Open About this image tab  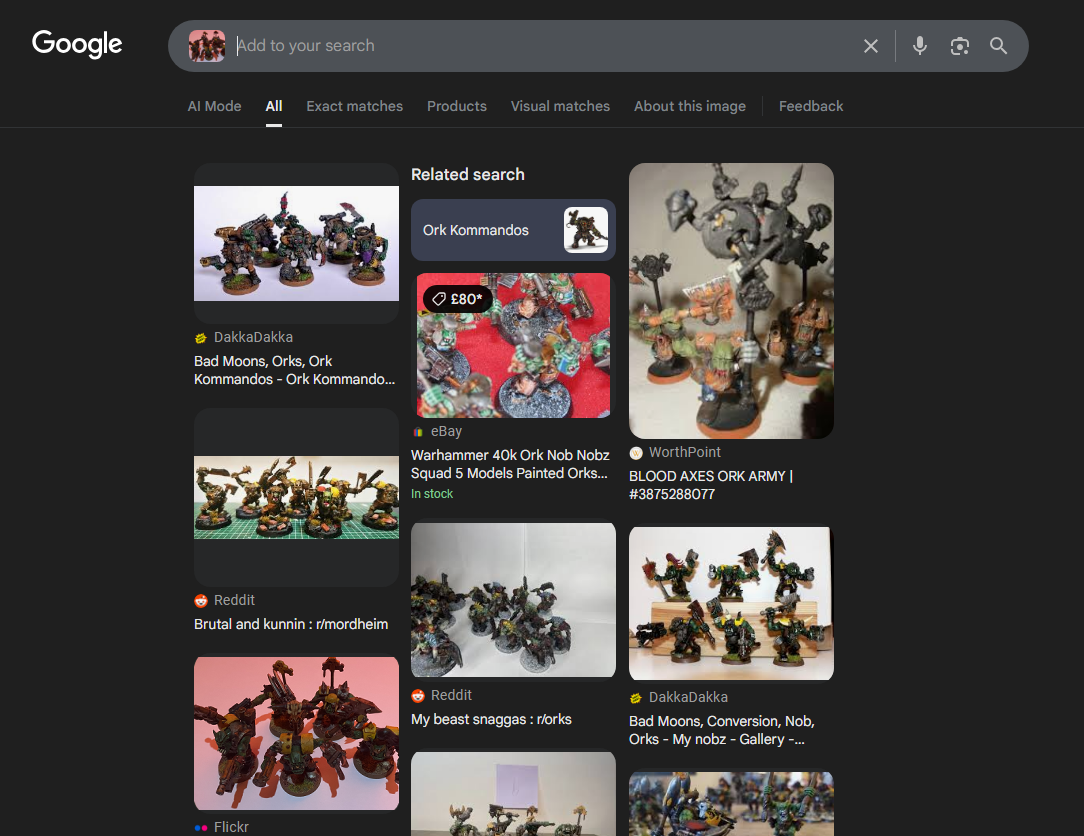[x=690, y=106]
